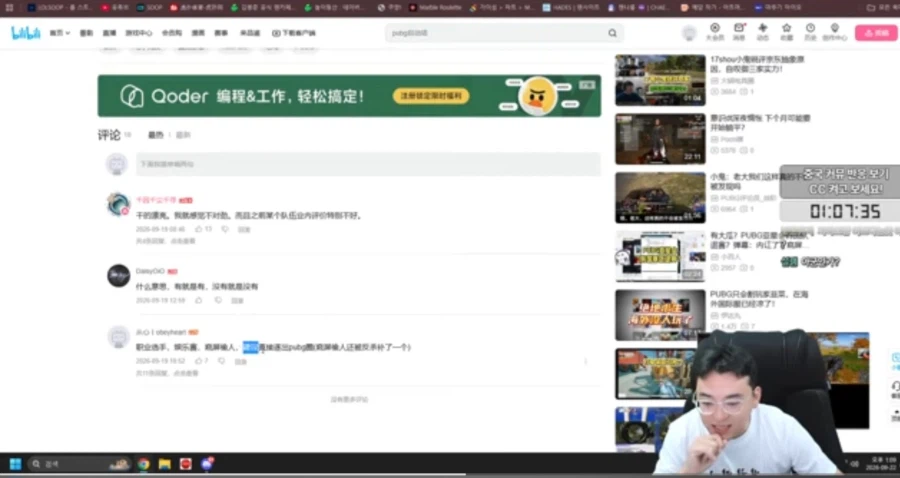Image resolution: width=900 pixels, height=478 pixels.
Task: Open 漫画 in the top navigation
Action: [198, 33]
